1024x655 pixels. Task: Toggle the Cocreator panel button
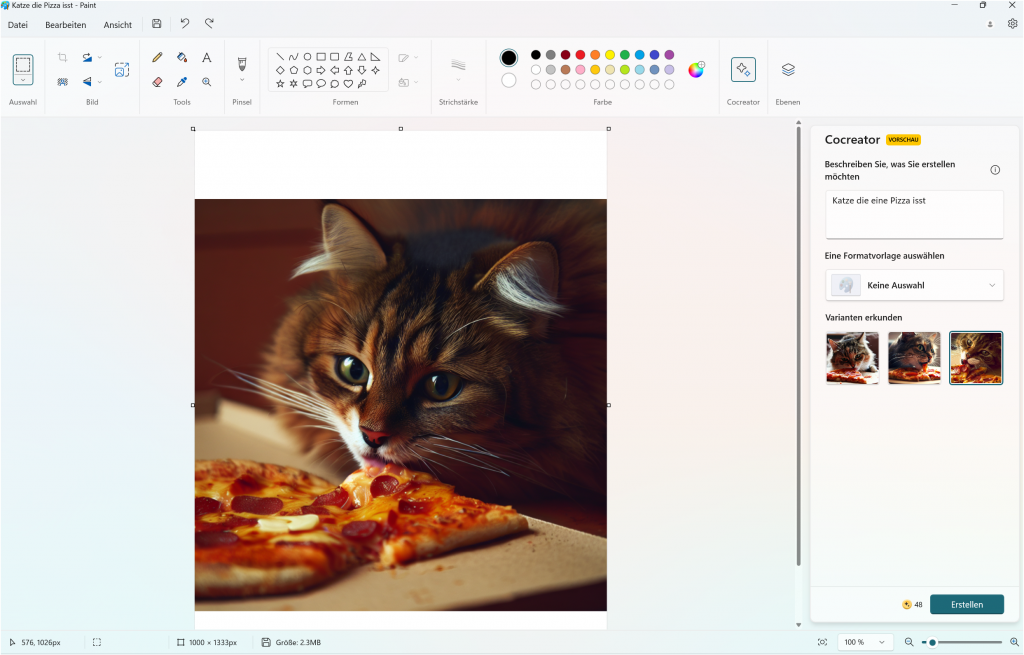tap(743, 69)
